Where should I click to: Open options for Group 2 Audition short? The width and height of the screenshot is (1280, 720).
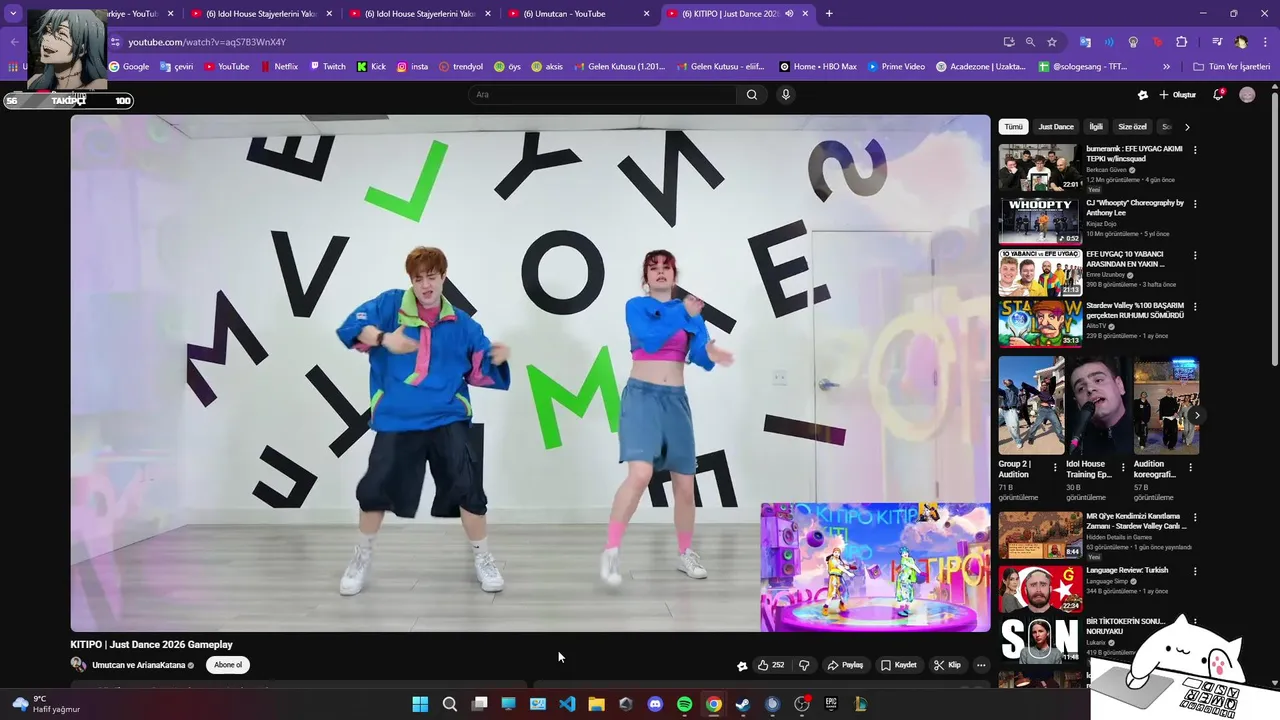click(1055, 467)
